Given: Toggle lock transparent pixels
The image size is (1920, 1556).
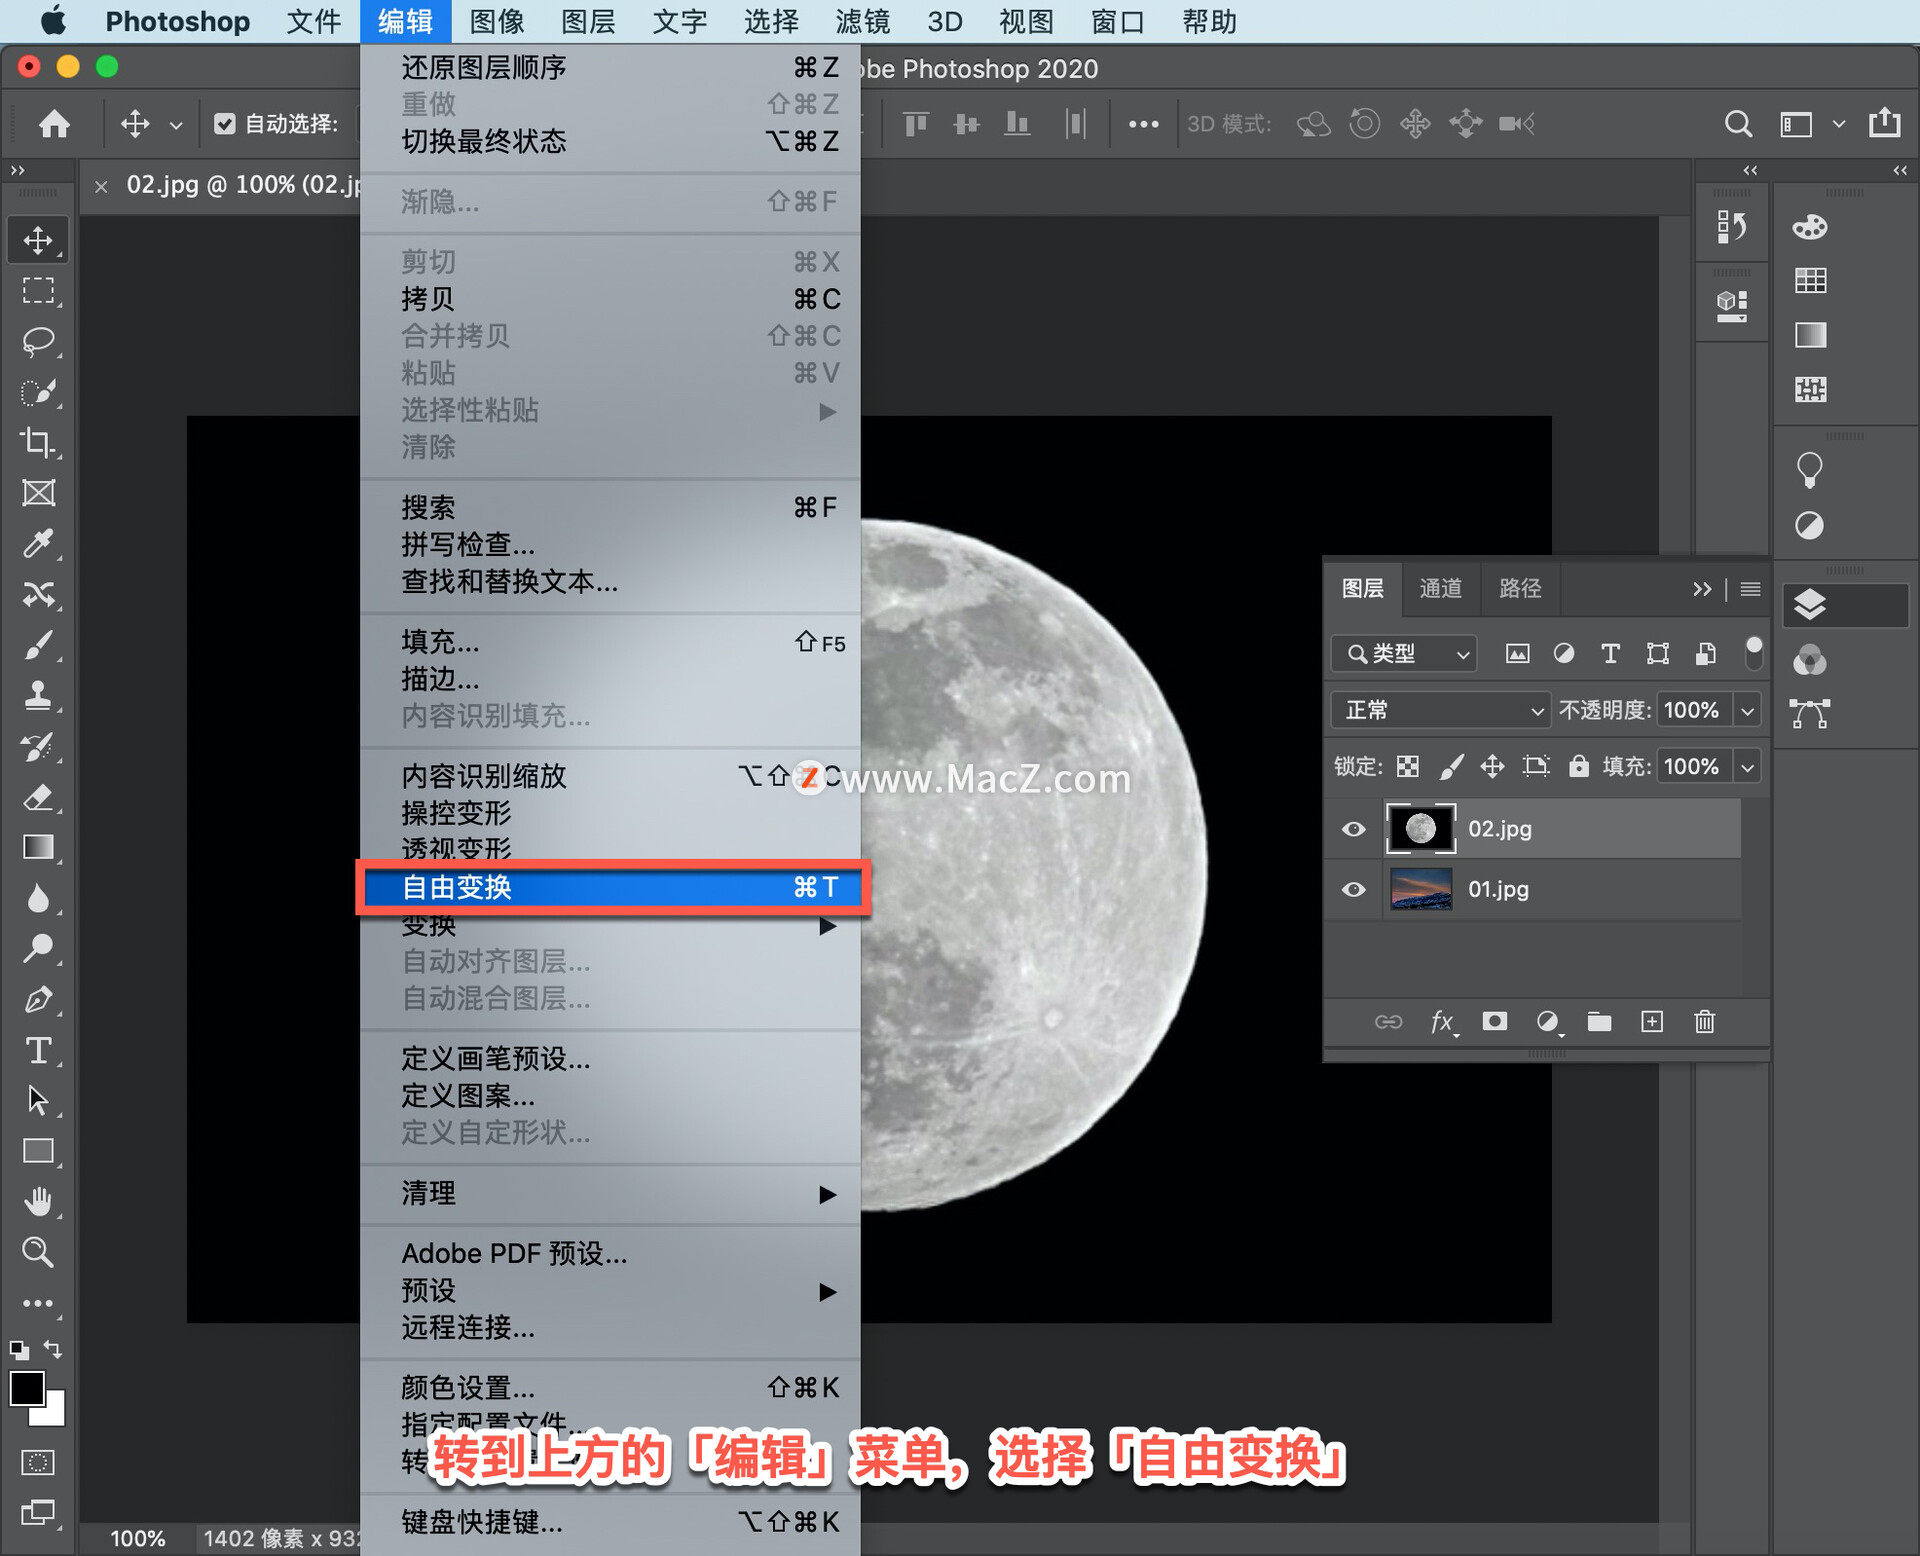Looking at the screenshot, I should click(x=1408, y=766).
